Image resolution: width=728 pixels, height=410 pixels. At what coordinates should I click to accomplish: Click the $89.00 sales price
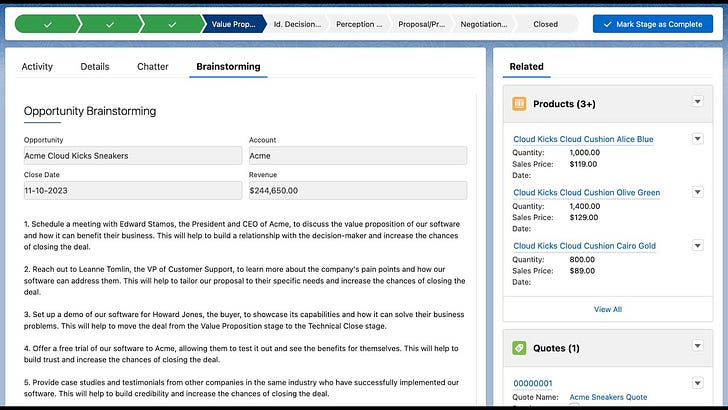click(582, 271)
